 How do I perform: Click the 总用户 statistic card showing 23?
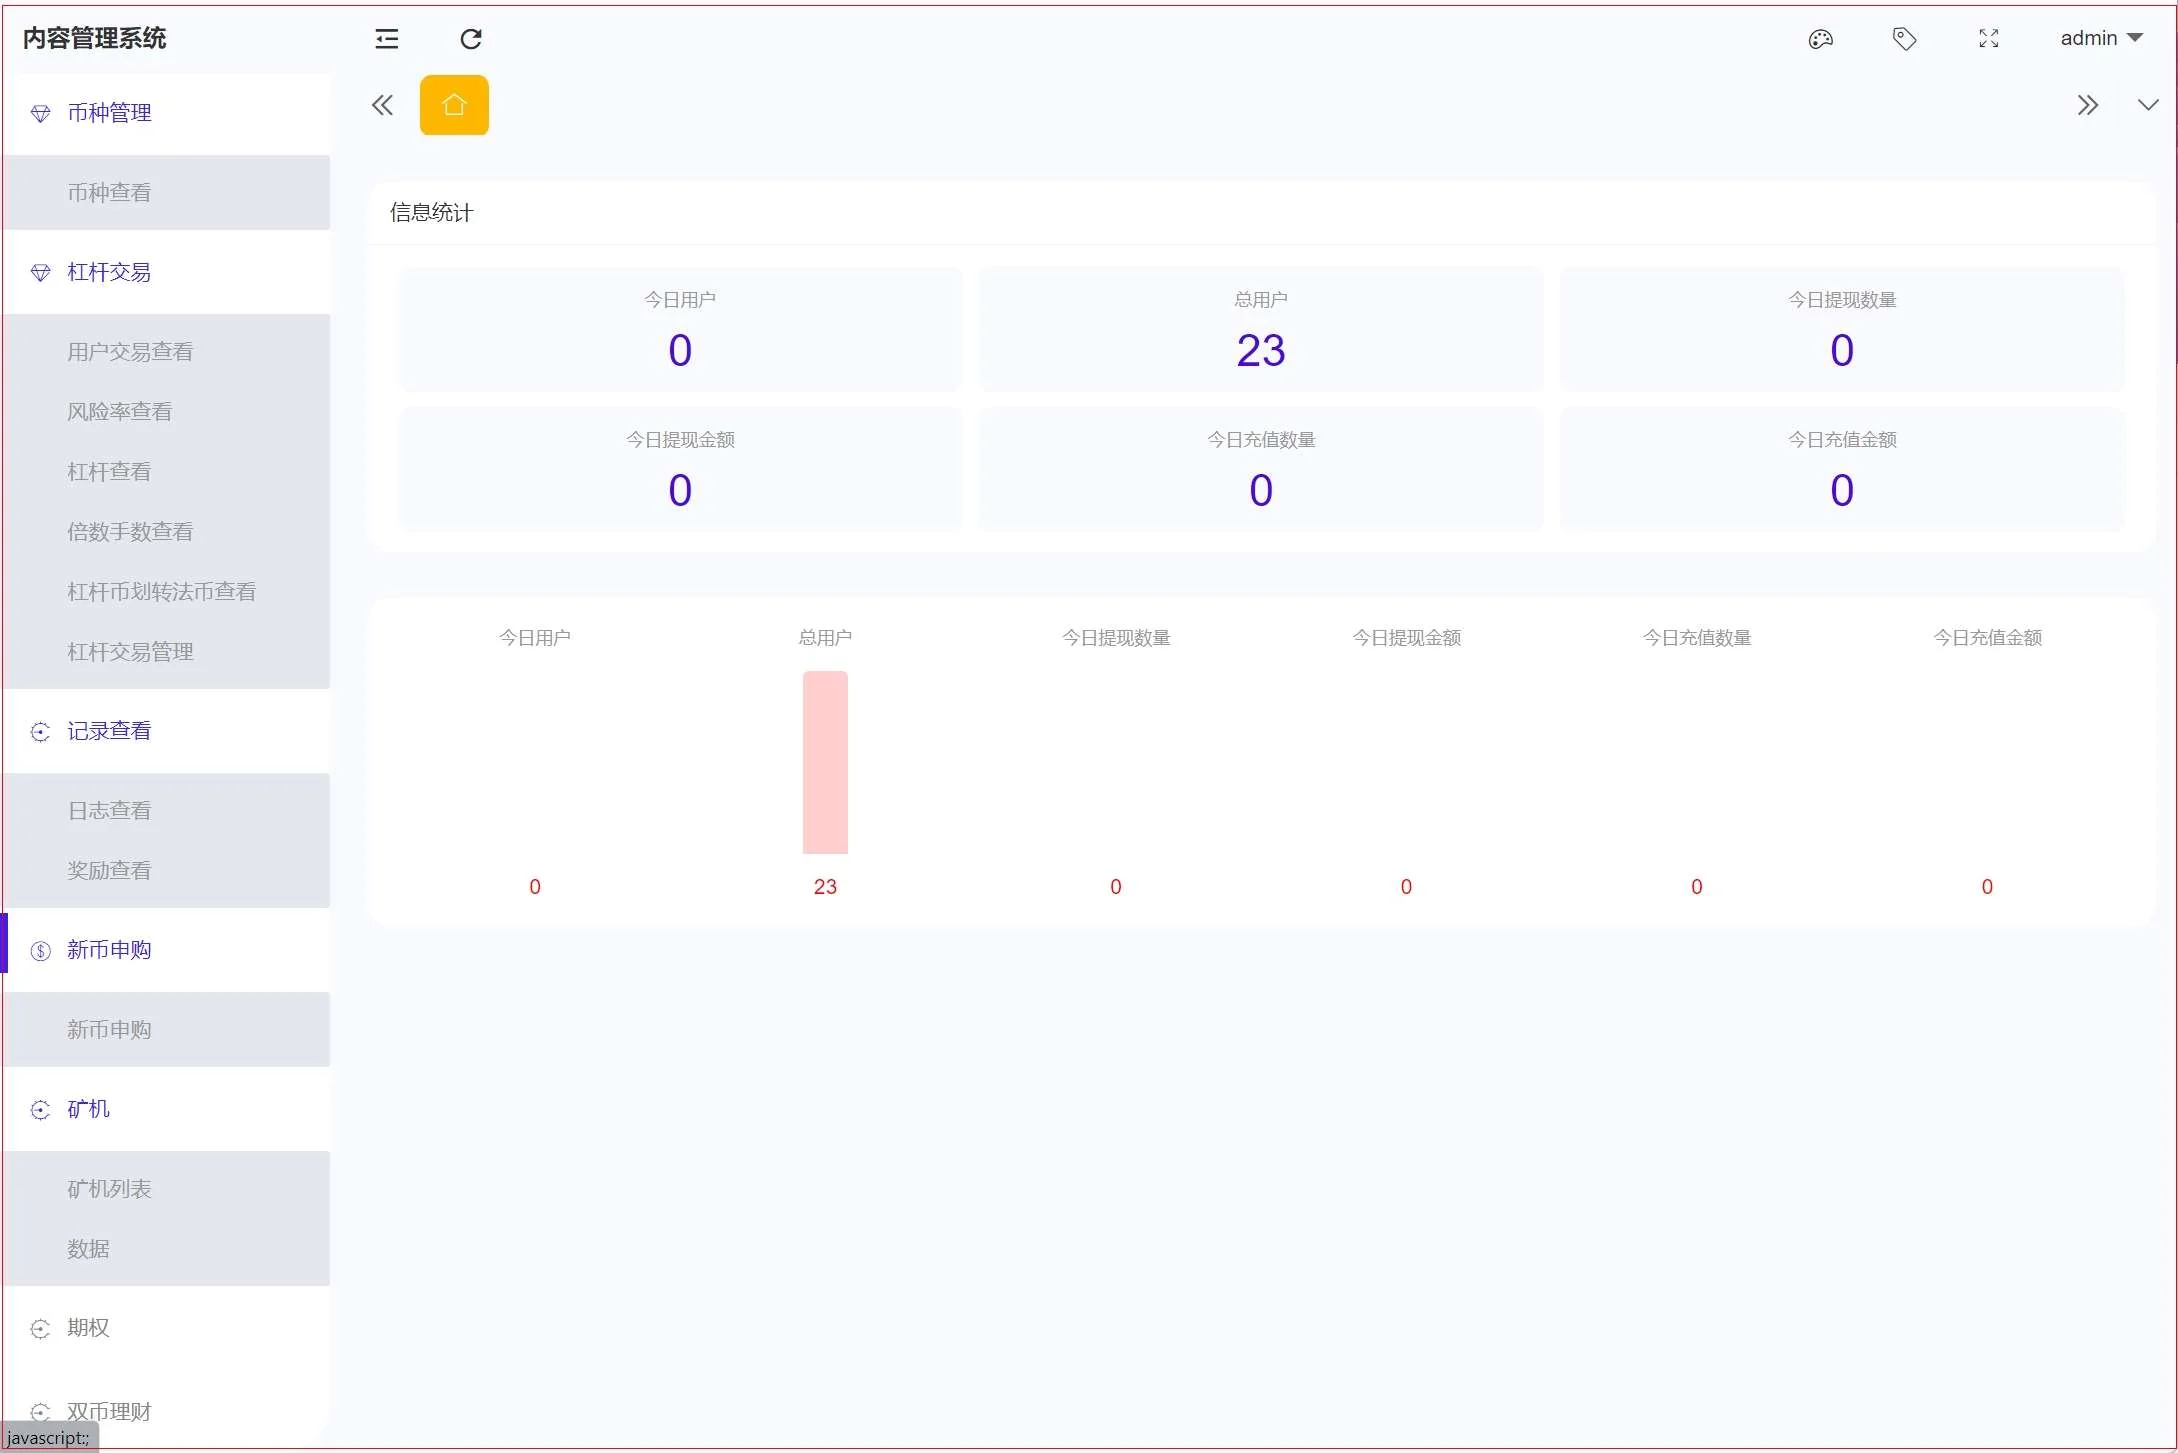pyautogui.click(x=1260, y=329)
